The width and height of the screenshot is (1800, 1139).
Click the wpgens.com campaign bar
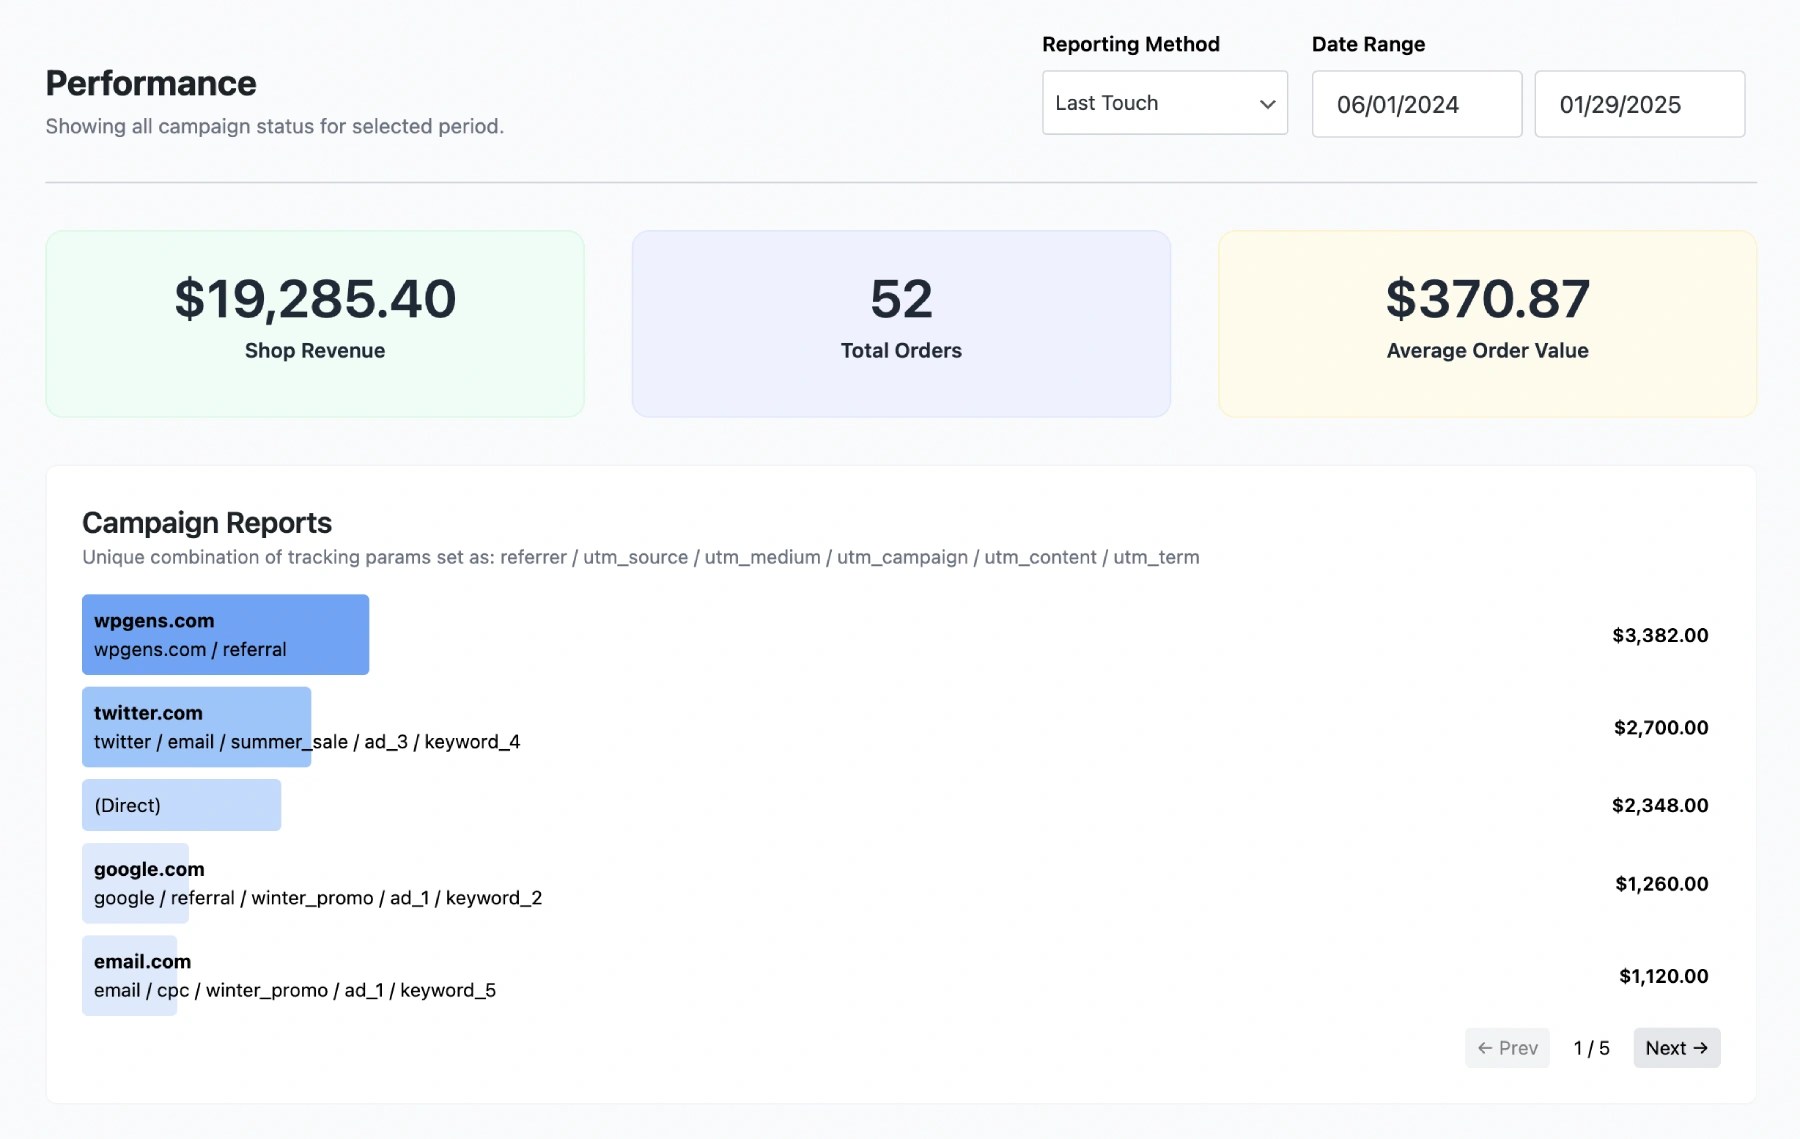tap(225, 635)
